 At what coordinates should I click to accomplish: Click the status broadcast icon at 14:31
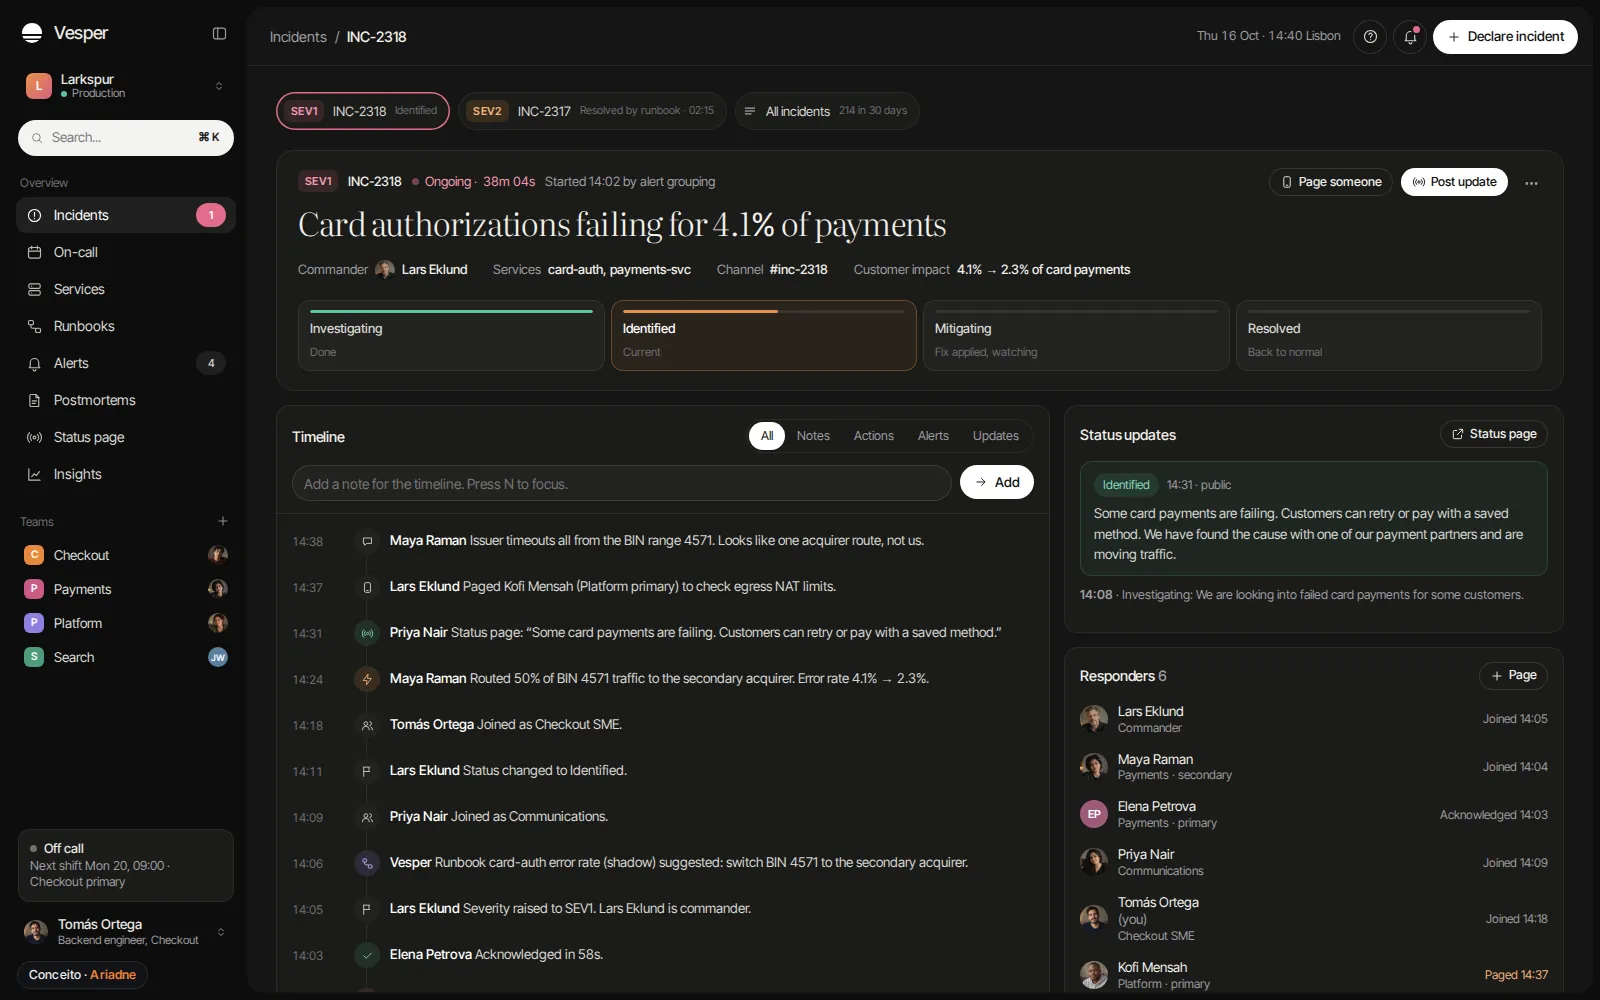[x=367, y=633]
